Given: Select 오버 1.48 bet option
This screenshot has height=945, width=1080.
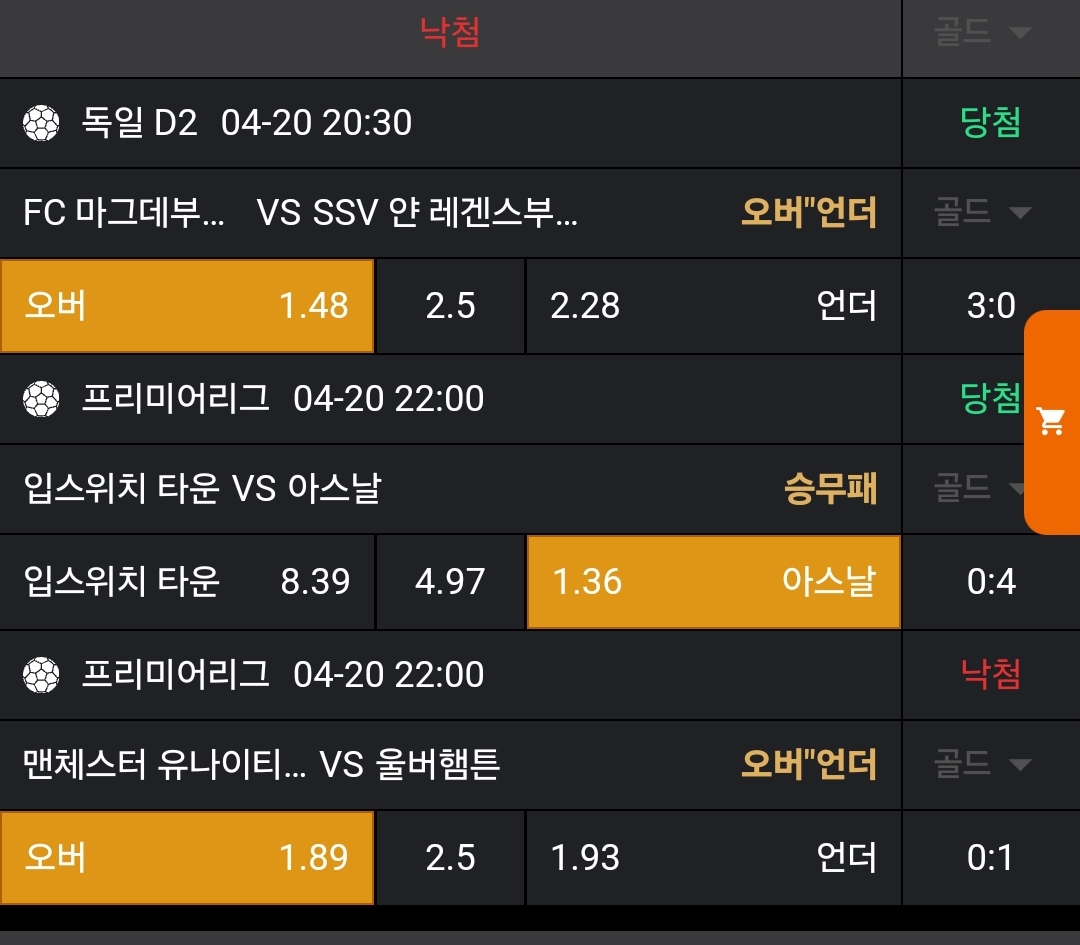Looking at the screenshot, I should 187,306.
